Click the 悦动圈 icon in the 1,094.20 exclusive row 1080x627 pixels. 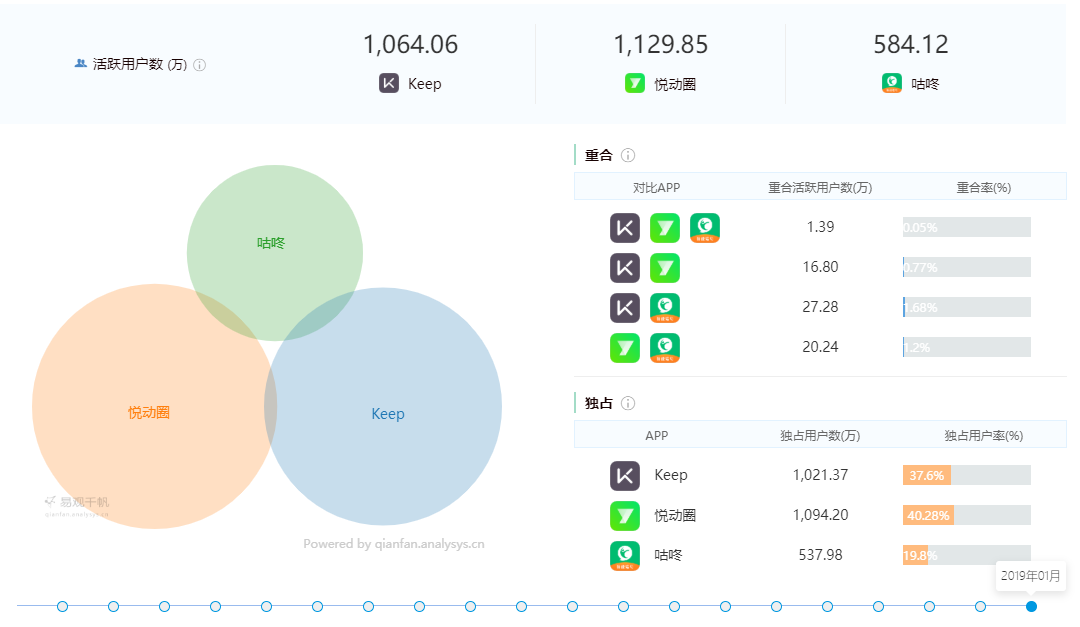[625, 516]
